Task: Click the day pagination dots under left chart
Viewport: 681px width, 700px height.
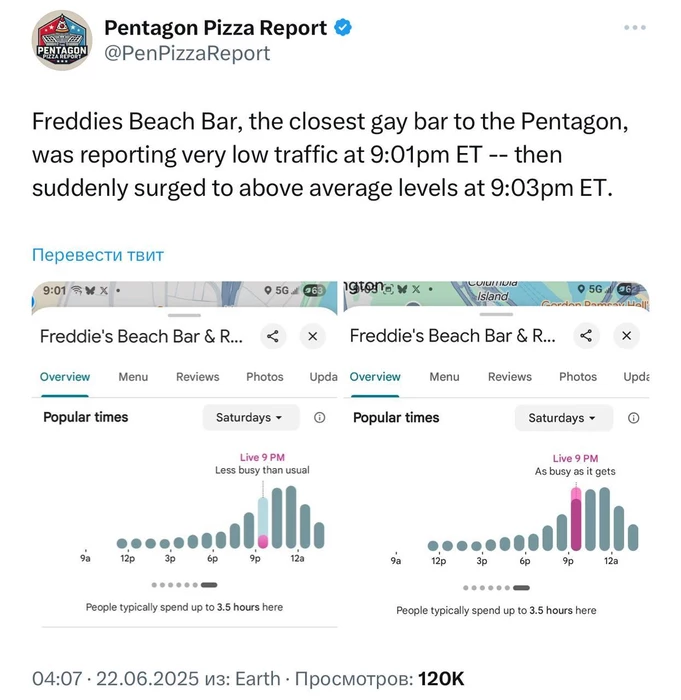Action: pos(180,584)
